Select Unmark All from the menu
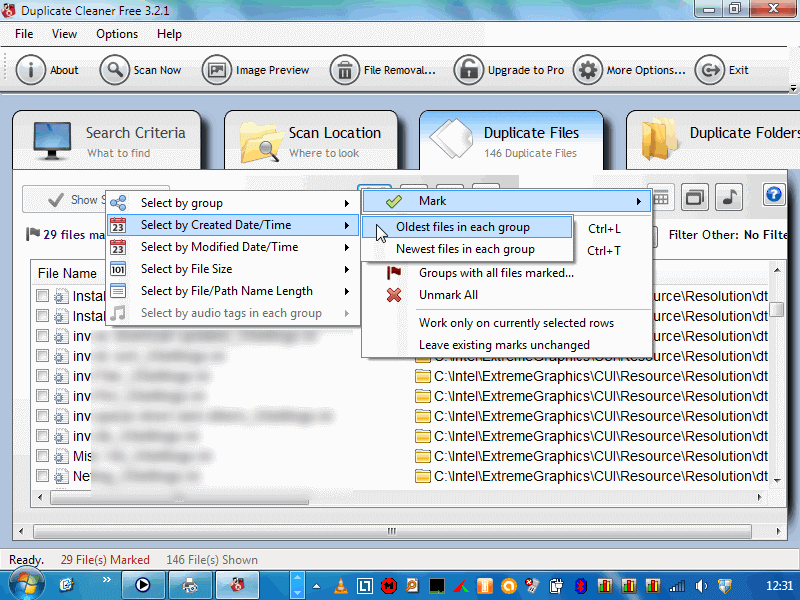The image size is (800, 600). (448, 295)
